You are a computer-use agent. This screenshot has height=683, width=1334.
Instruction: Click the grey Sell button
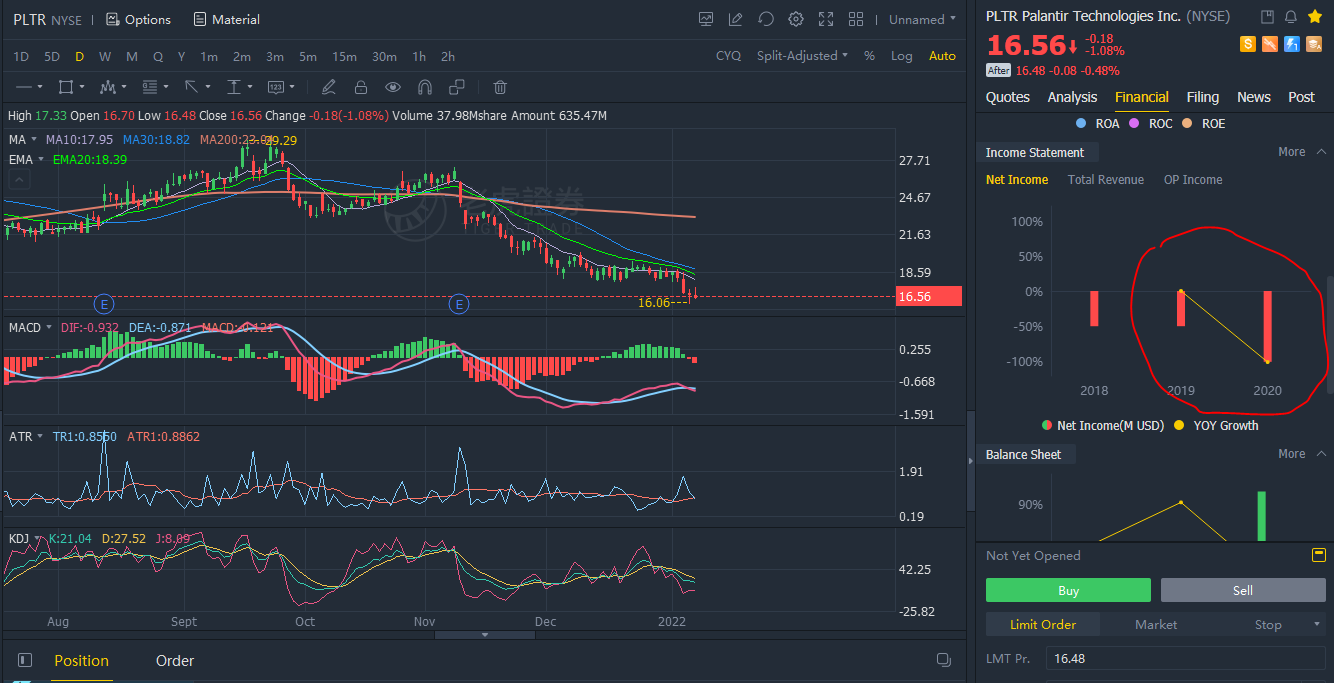tap(1243, 590)
